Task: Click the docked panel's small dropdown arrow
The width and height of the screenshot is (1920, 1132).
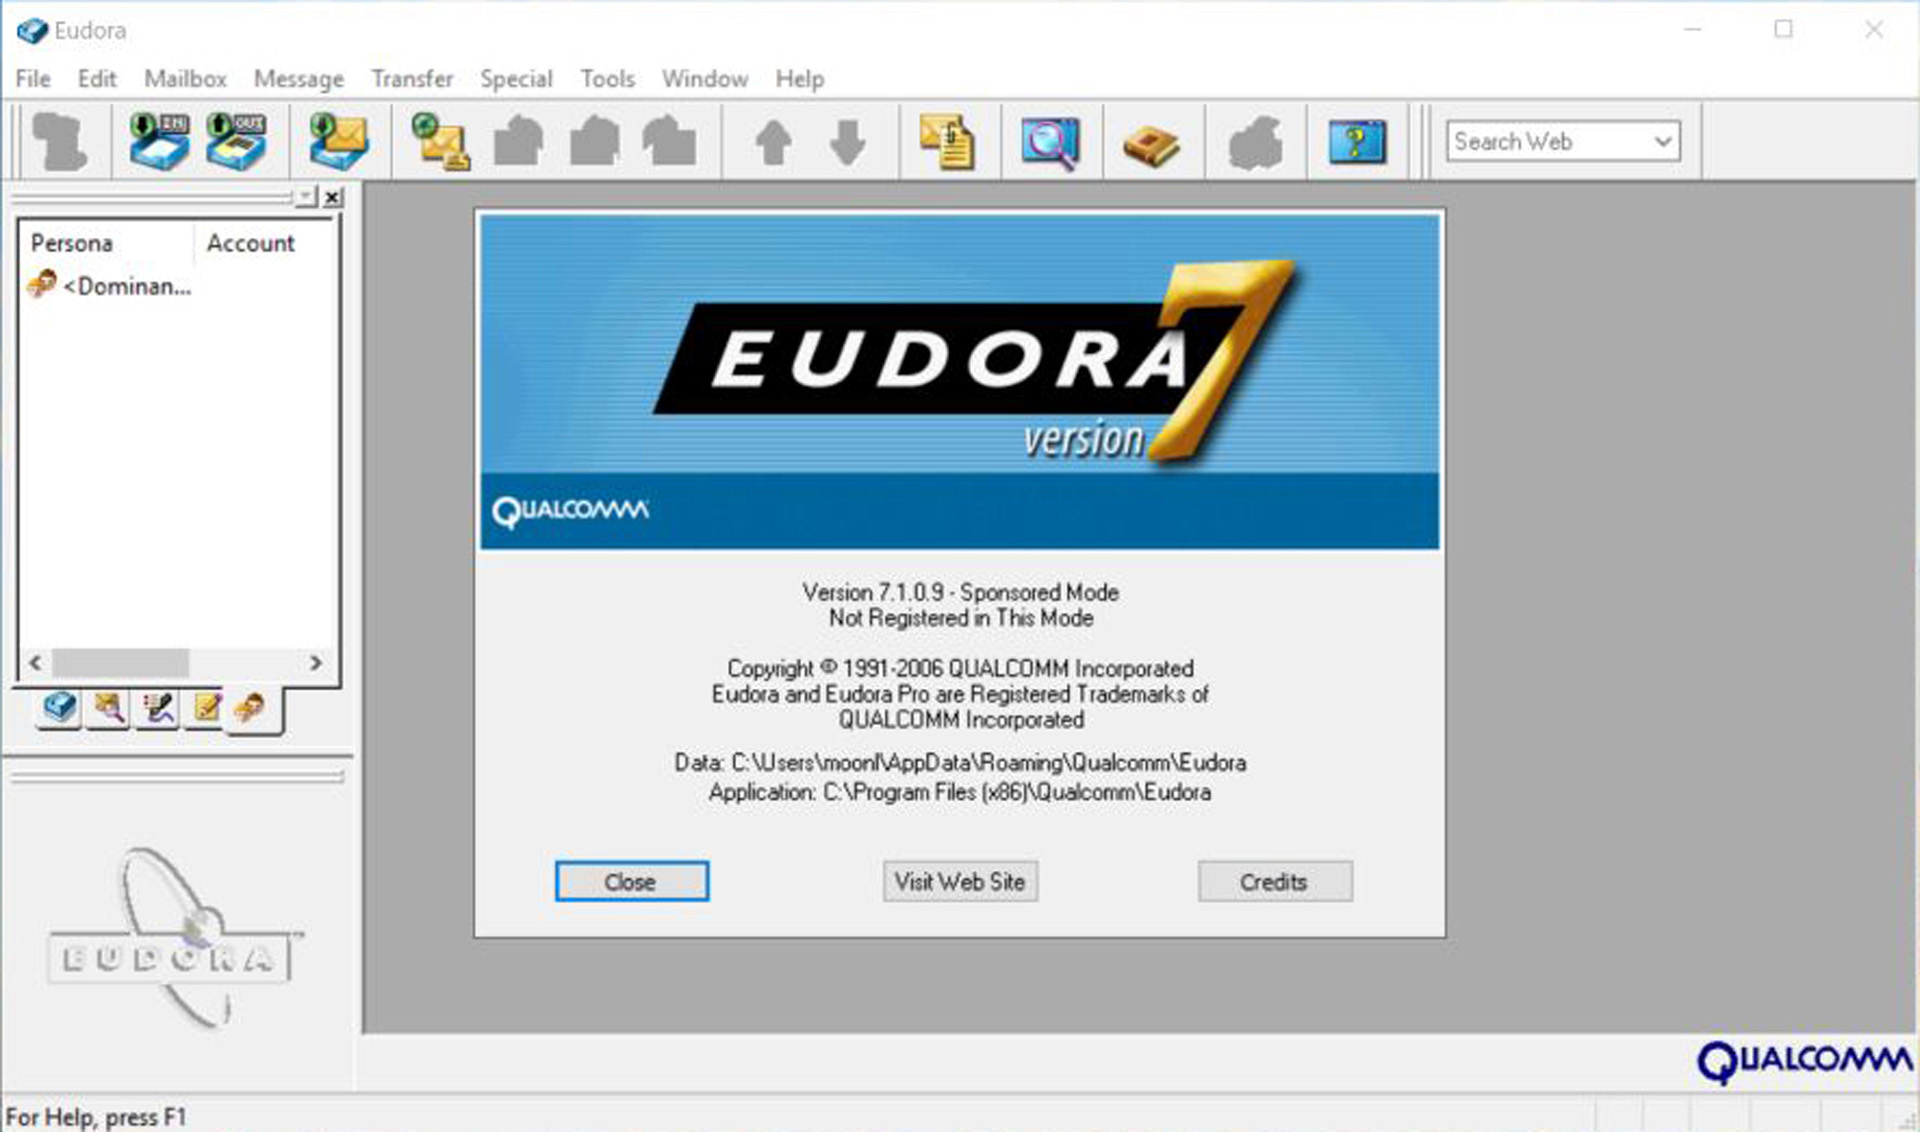Action: click(306, 197)
